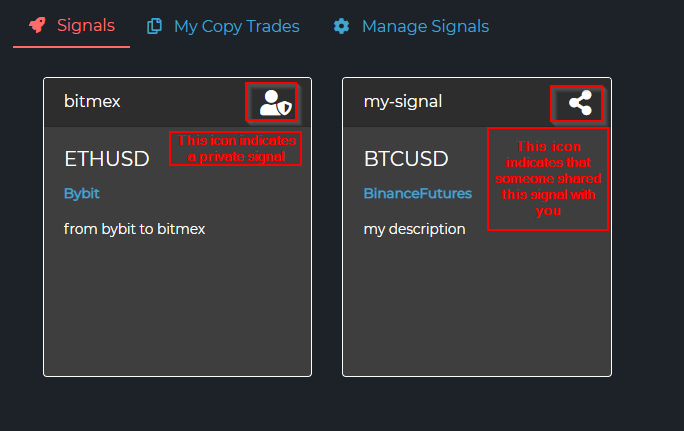Image resolution: width=684 pixels, height=431 pixels.
Task: Click empty body area of my-signal card
Action: click(476, 310)
